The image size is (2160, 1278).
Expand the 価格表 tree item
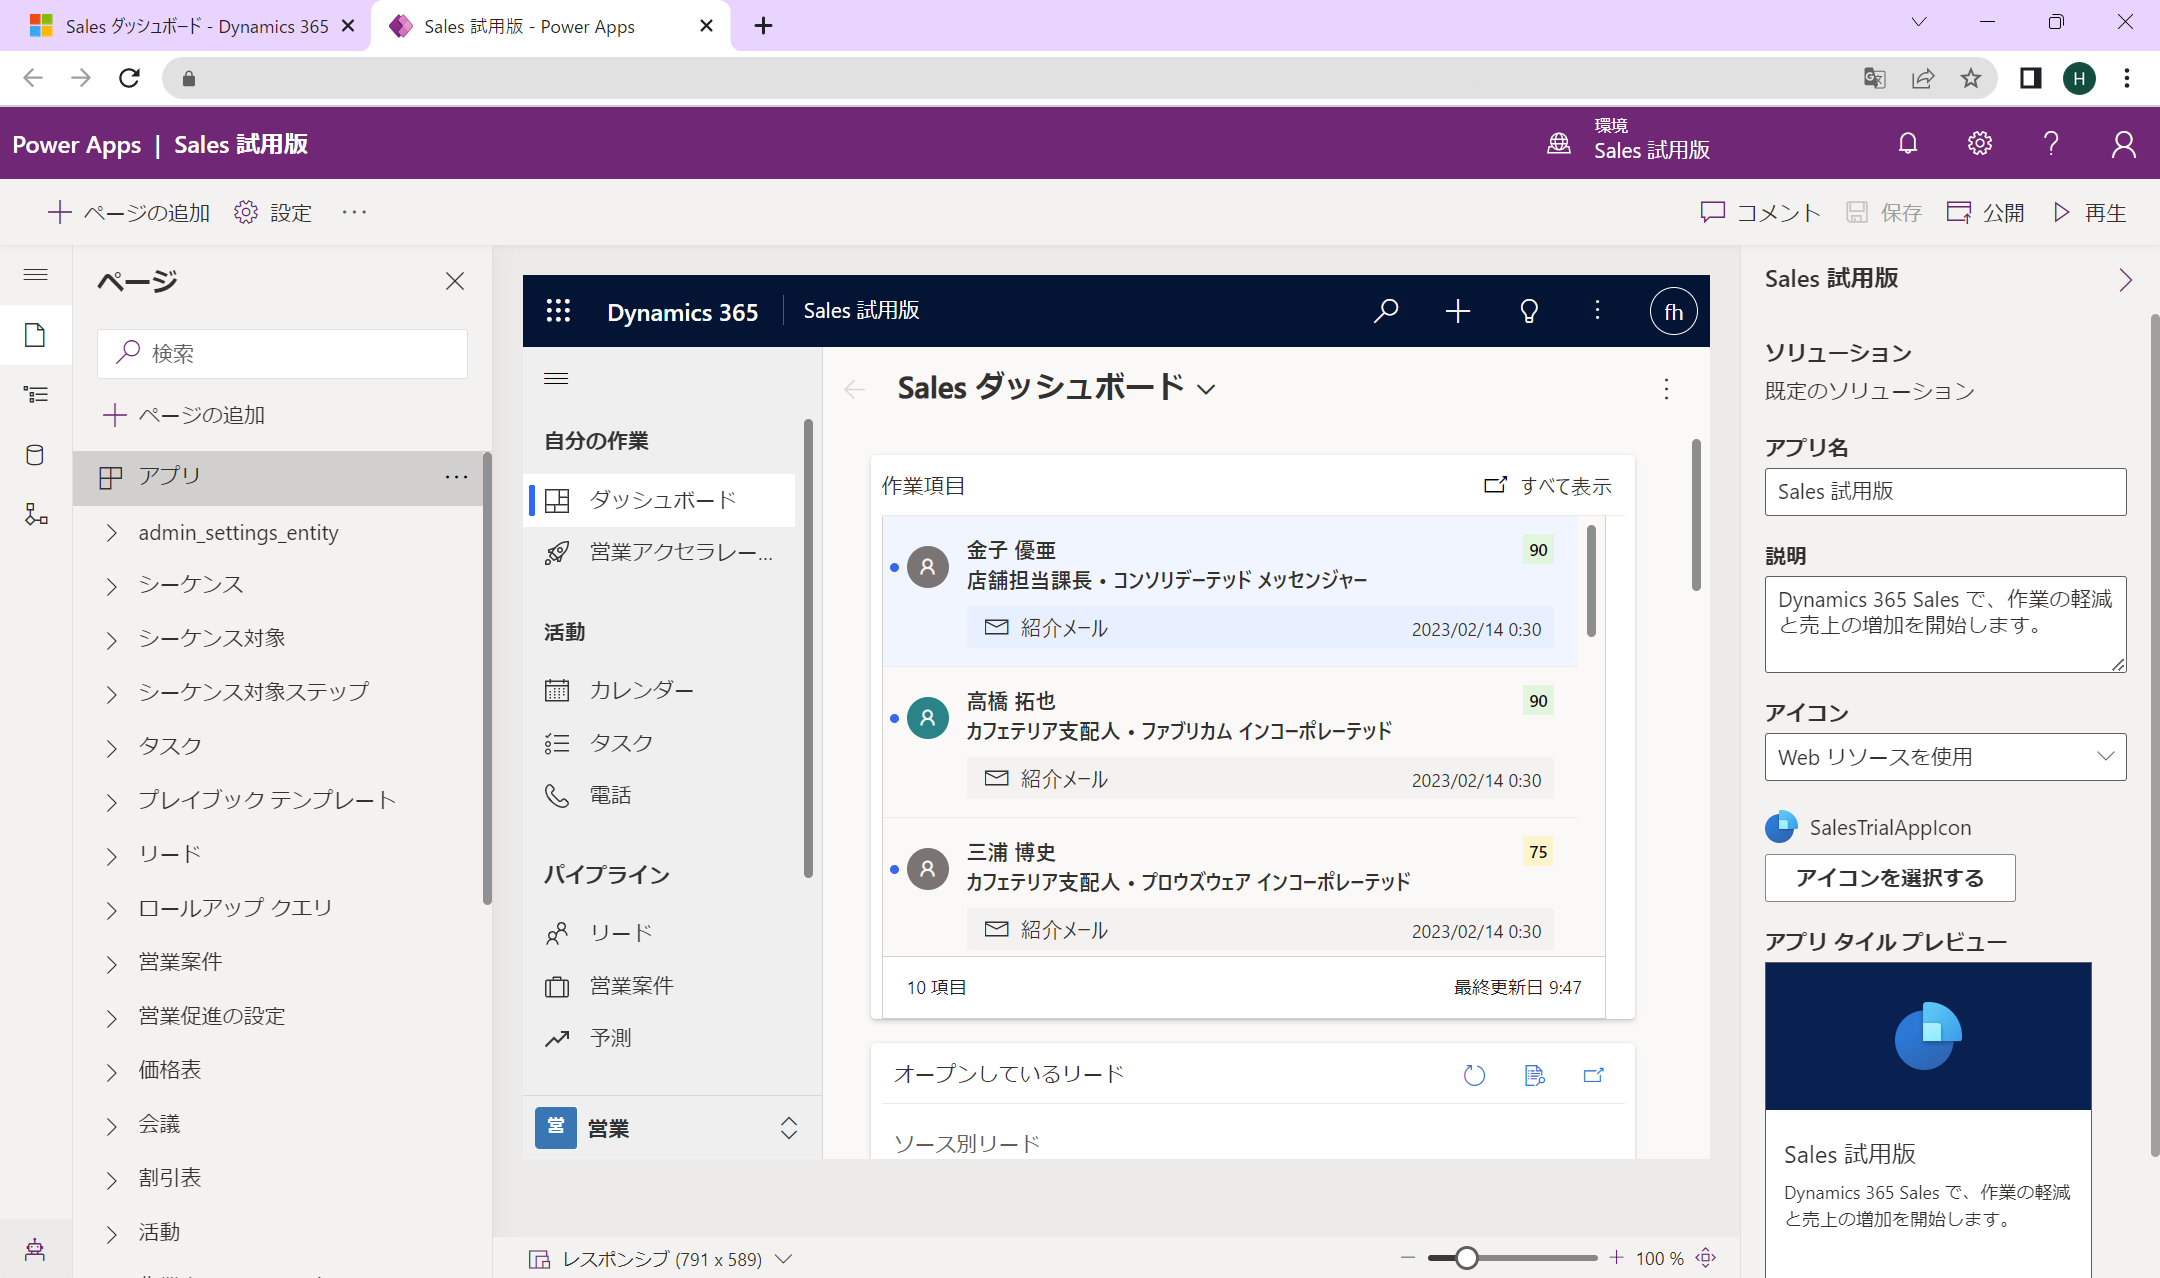click(x=112, y=1072)
